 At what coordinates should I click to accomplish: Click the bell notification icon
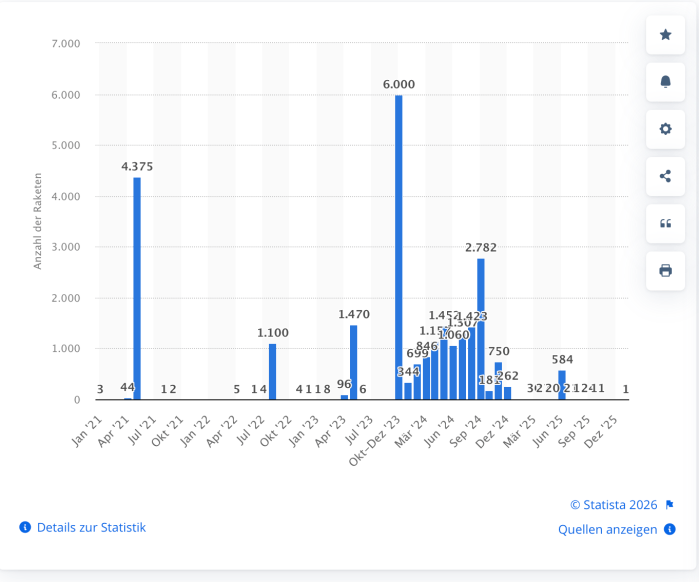(665, 82)
